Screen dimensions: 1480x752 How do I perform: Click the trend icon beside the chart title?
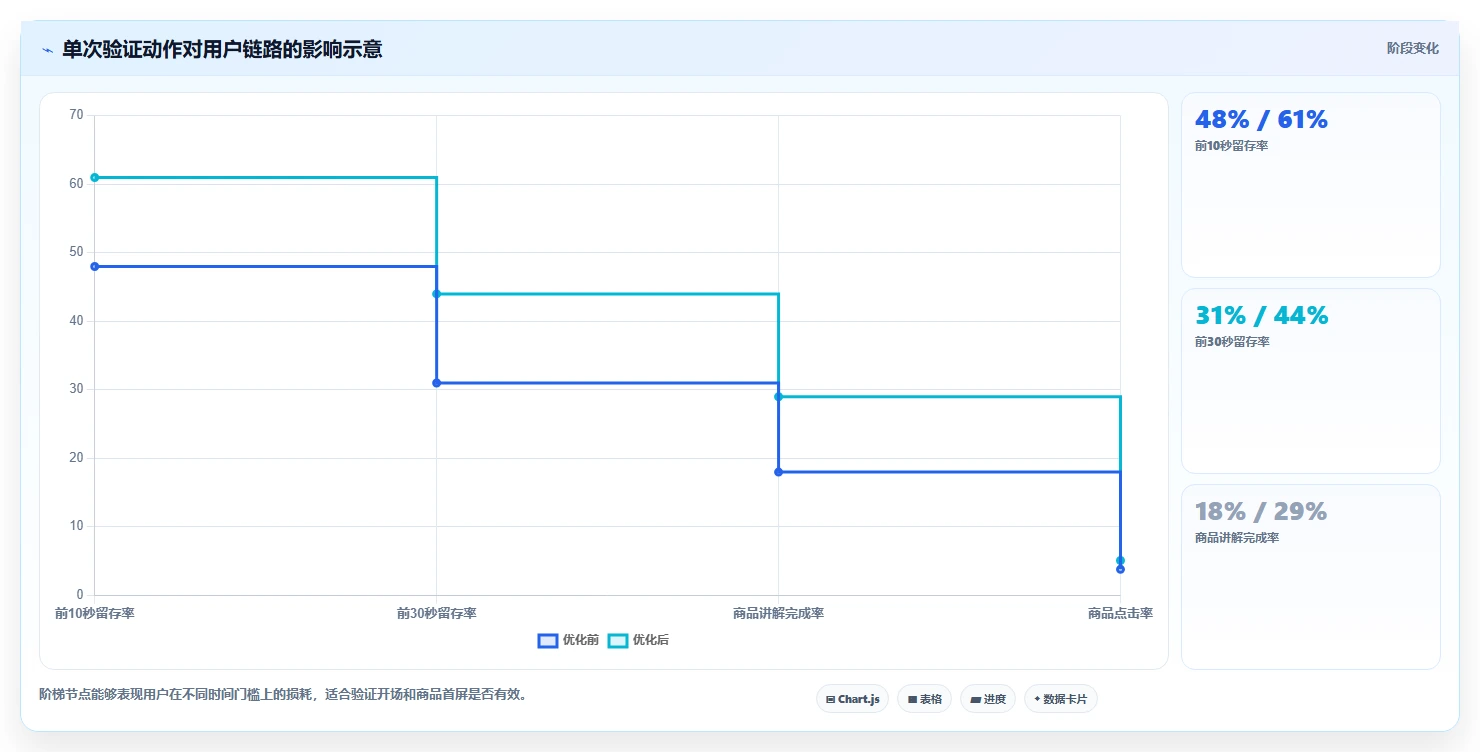pyautogui.click(x=47, y=50)
